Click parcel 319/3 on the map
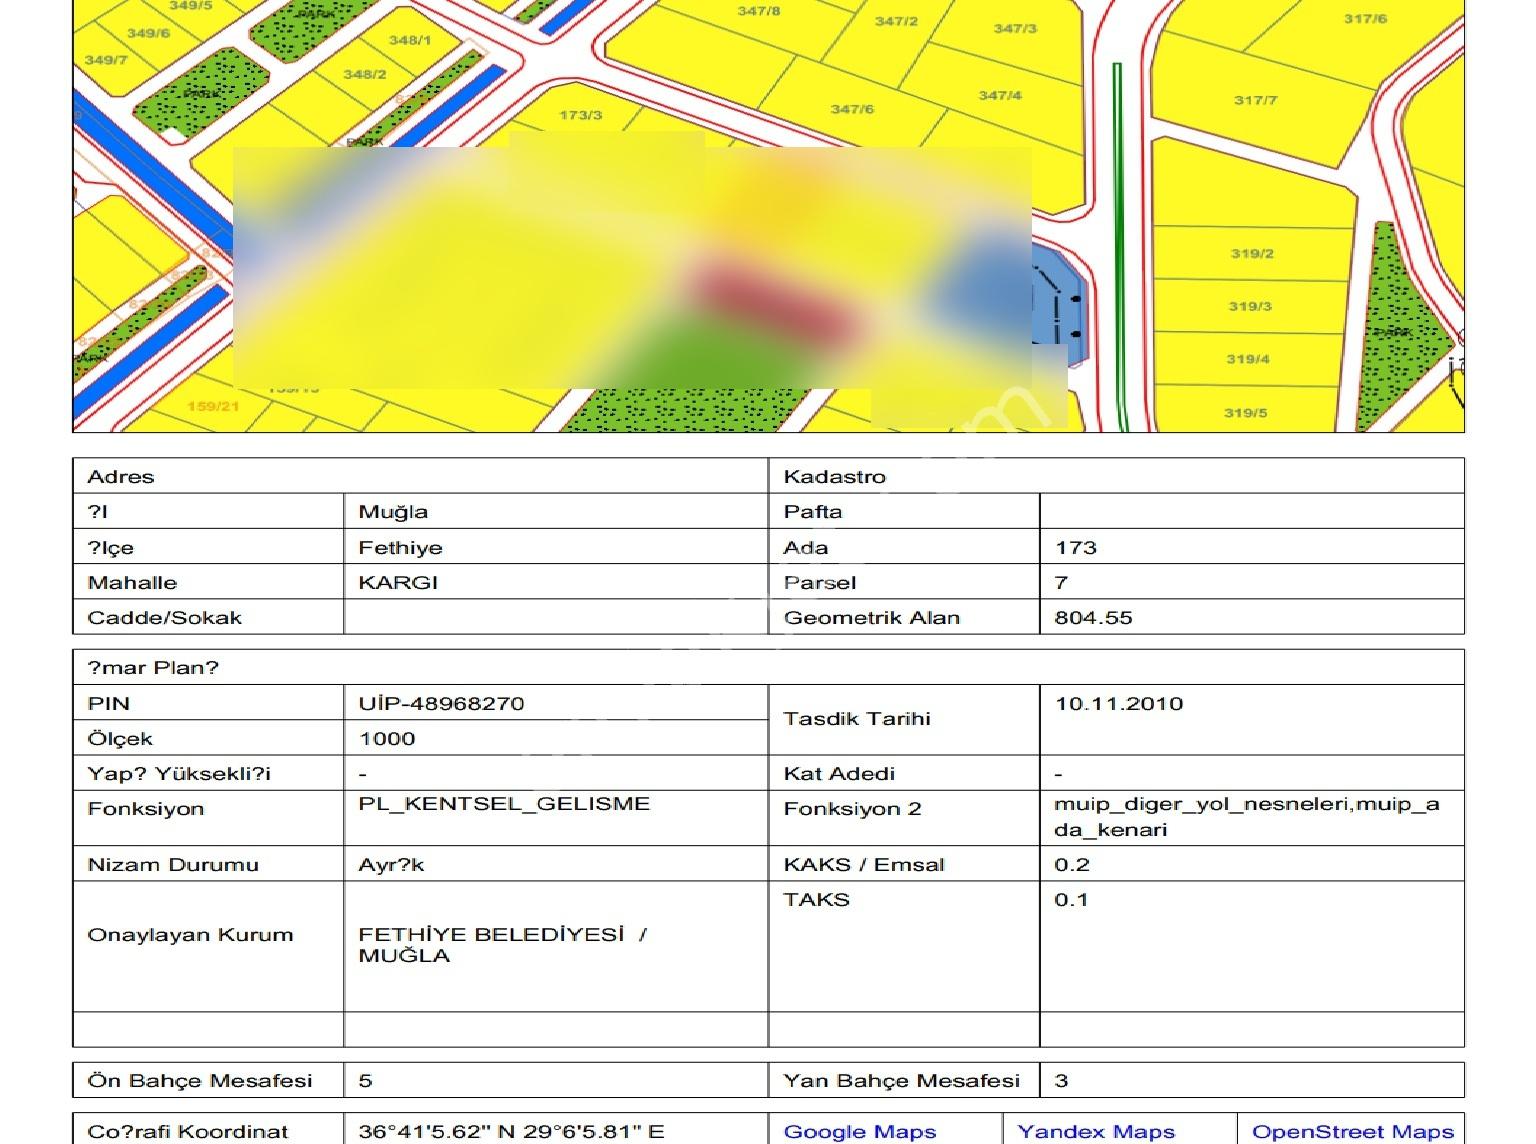Screen dimensions: 1536x1144 (1250, 306)
